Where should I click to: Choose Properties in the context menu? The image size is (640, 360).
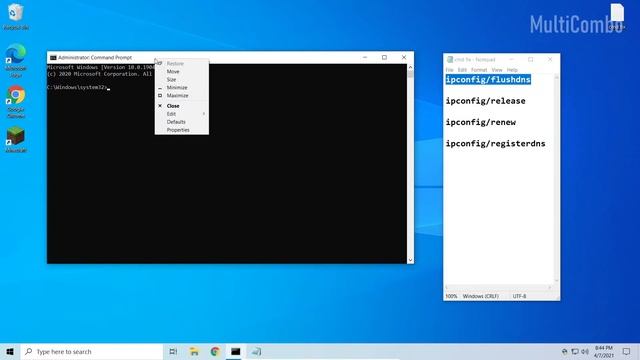182,130
